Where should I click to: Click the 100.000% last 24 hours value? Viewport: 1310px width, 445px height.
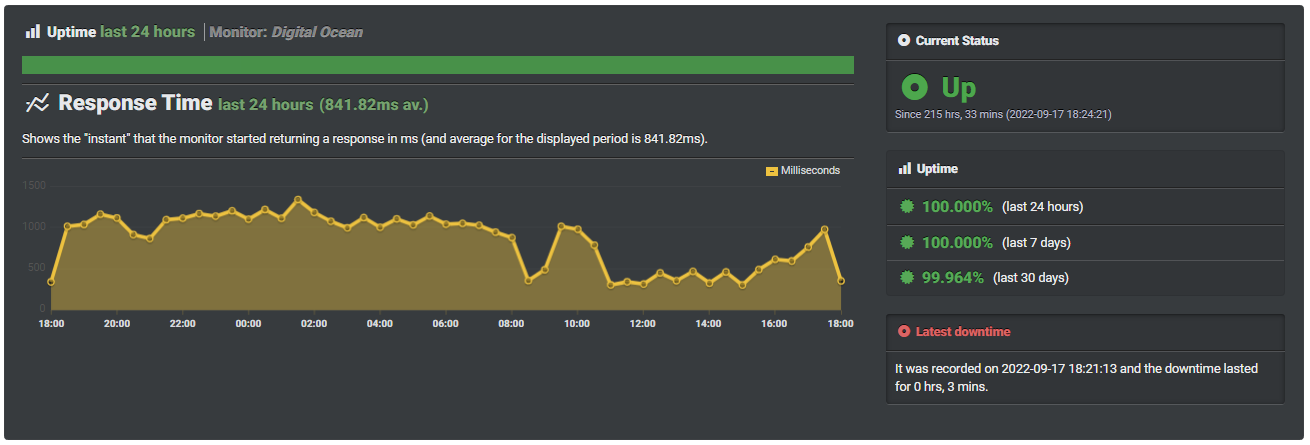point(957,207)
